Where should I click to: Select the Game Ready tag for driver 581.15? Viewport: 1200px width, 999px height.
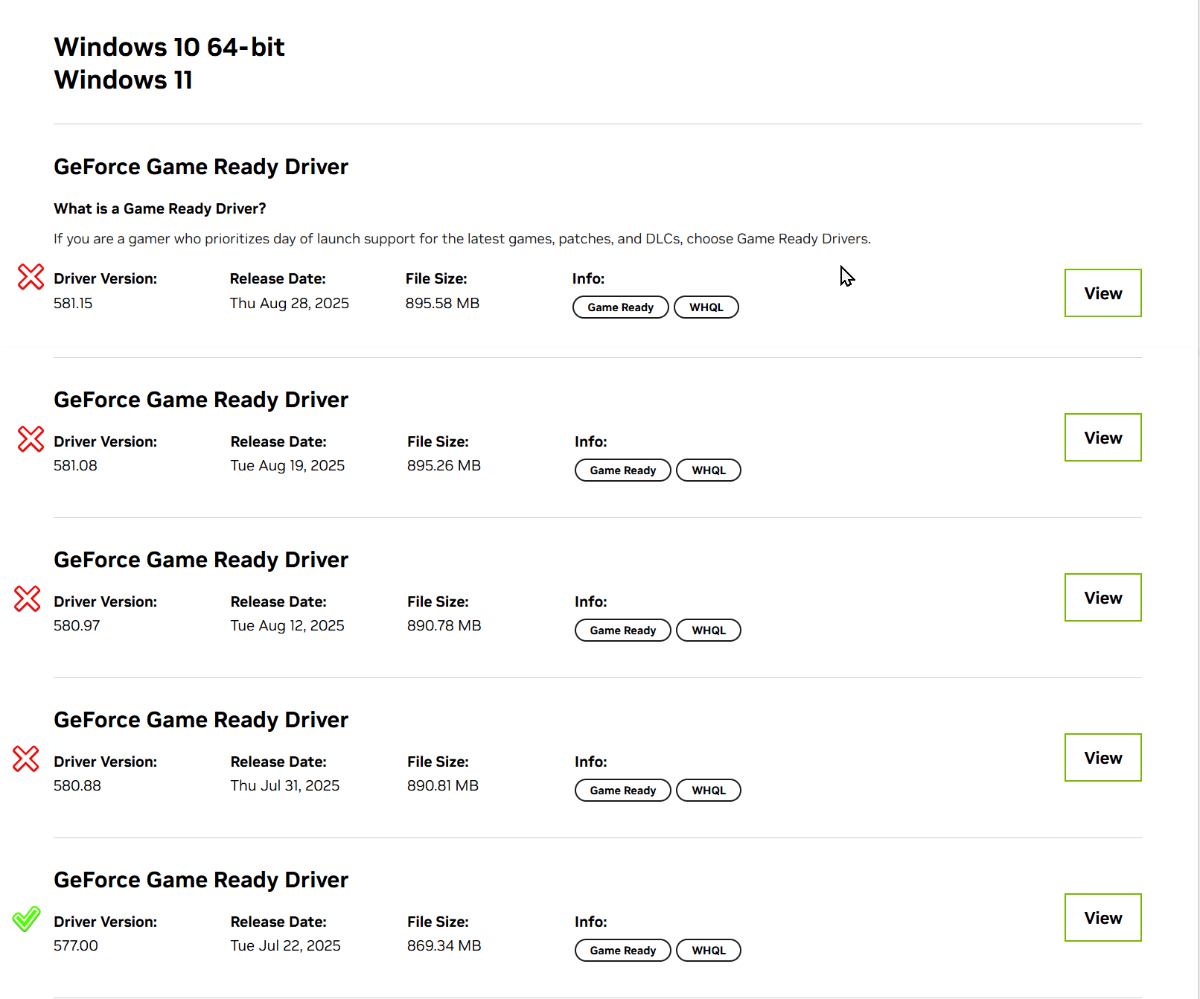620,307
